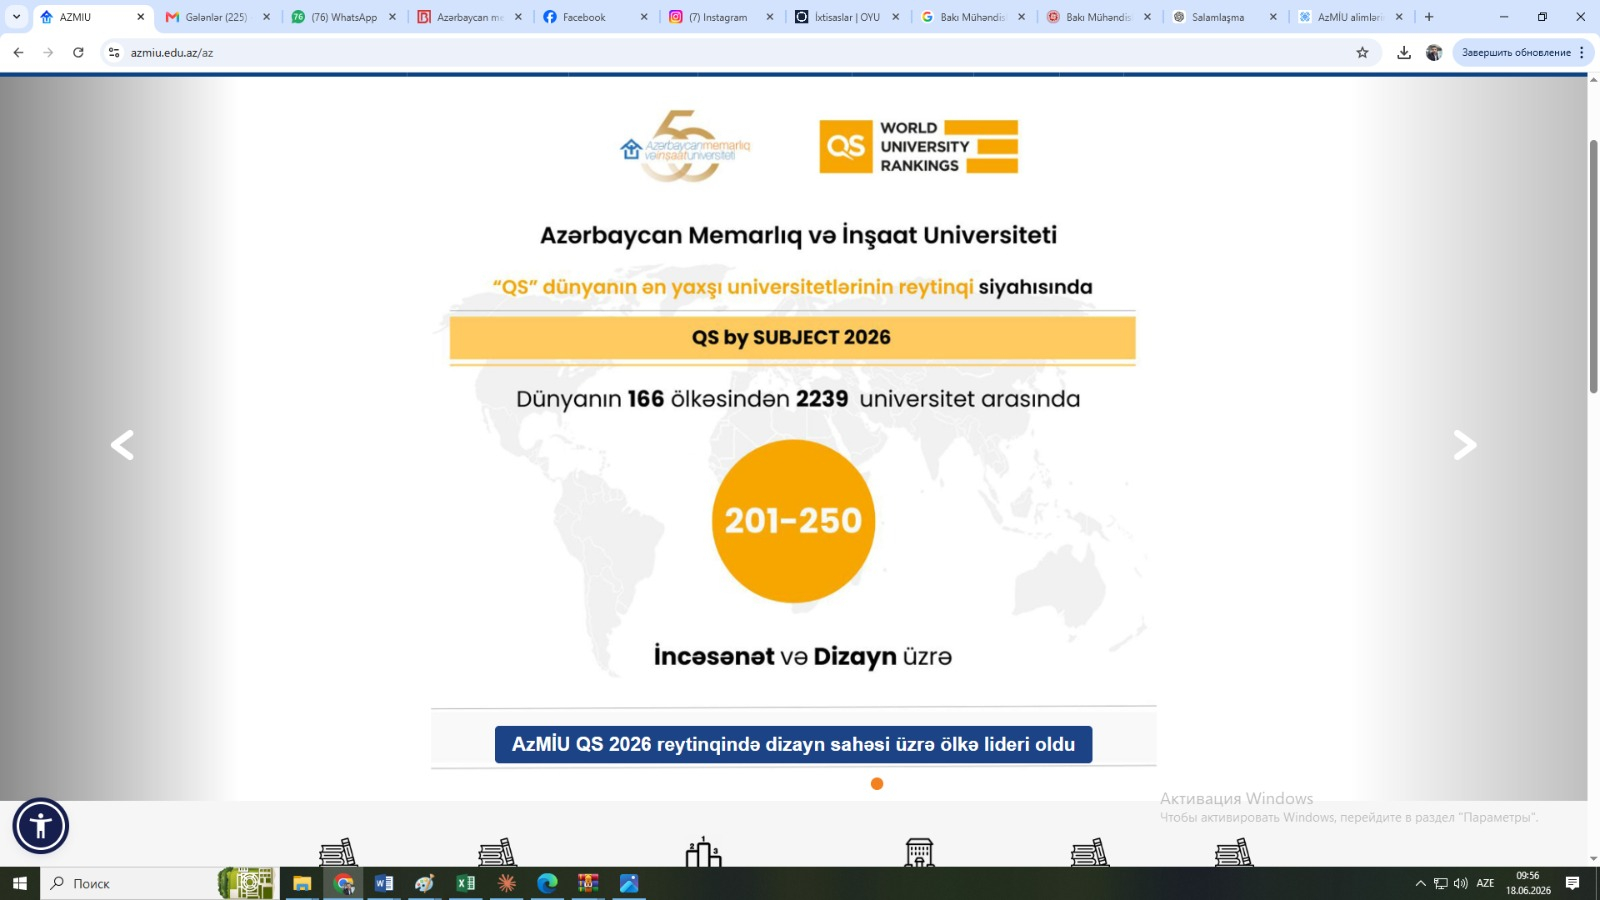Image resolution: width=1600 pixels, height=900 pixels.
Task: Click the browser forward arrow
Action: coord(48,52)
